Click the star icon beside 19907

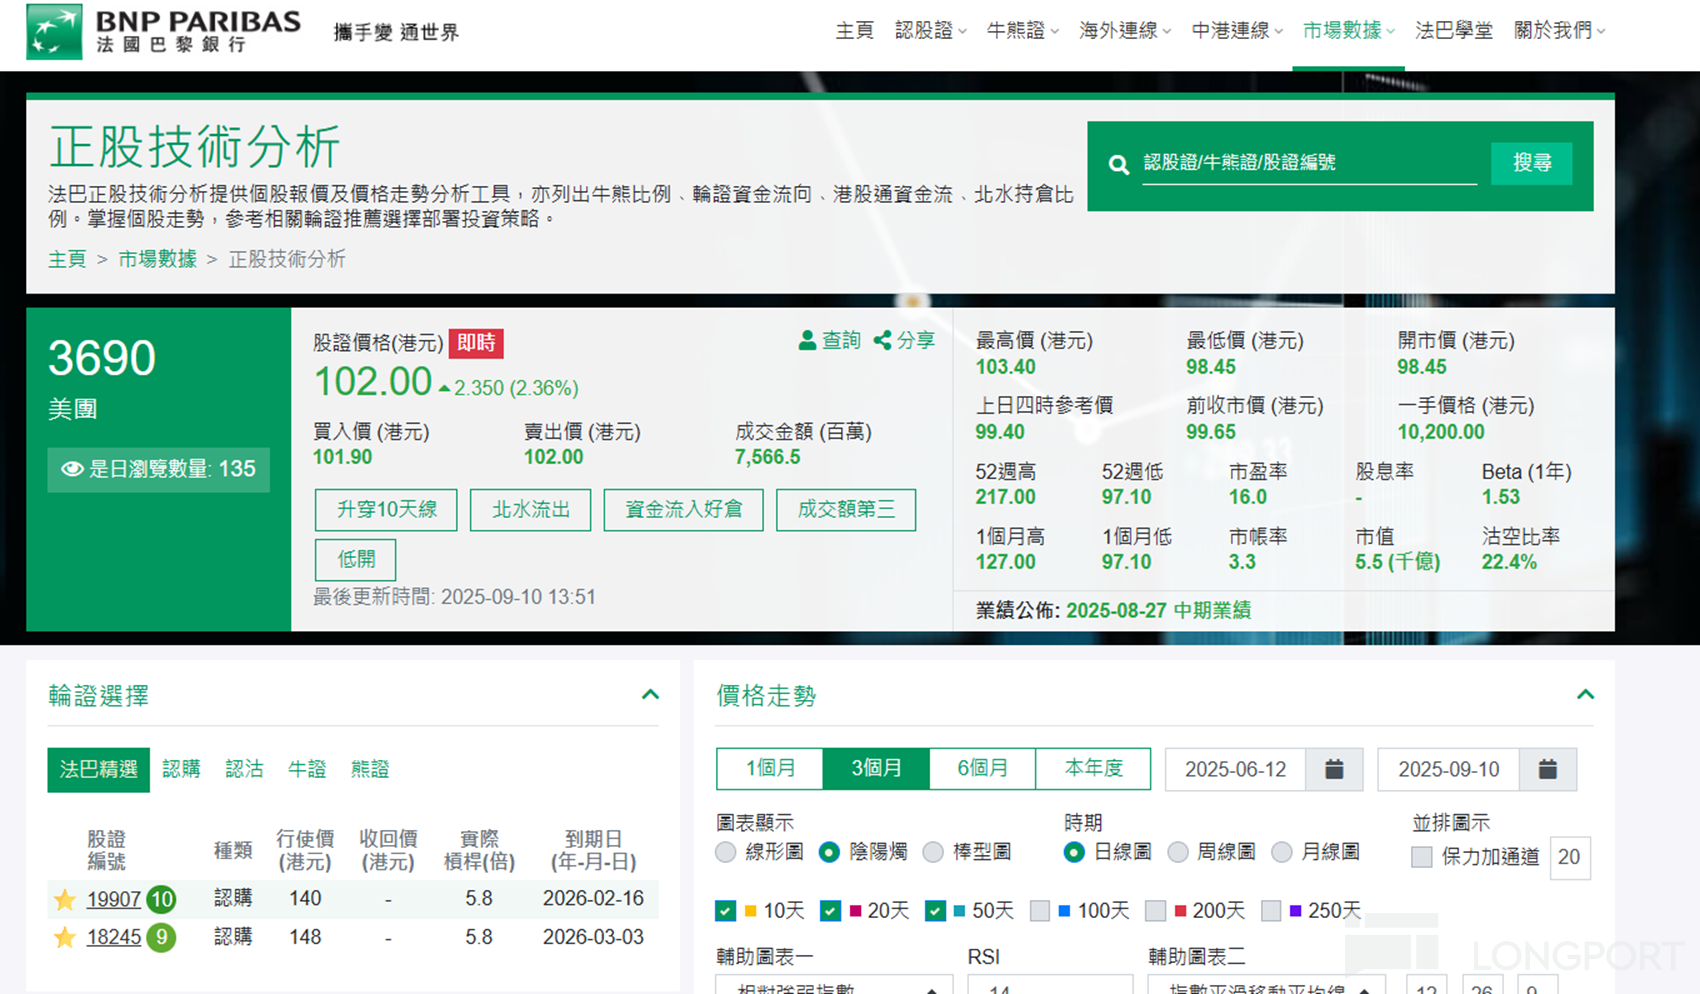tap(65, 899)
